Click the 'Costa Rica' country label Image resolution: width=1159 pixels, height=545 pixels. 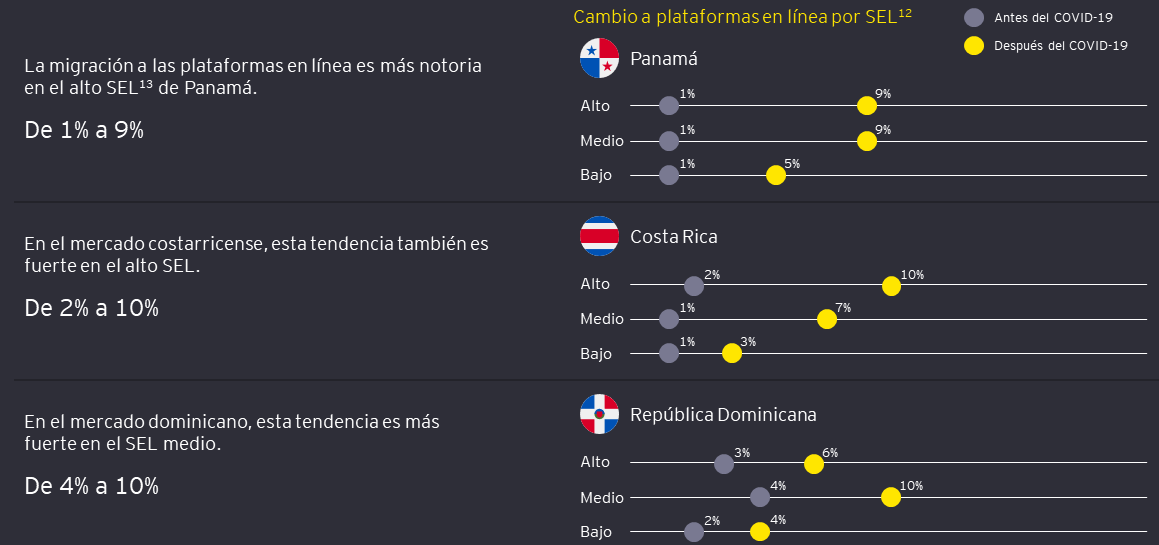pyautogui.click(x=673, y=237)
